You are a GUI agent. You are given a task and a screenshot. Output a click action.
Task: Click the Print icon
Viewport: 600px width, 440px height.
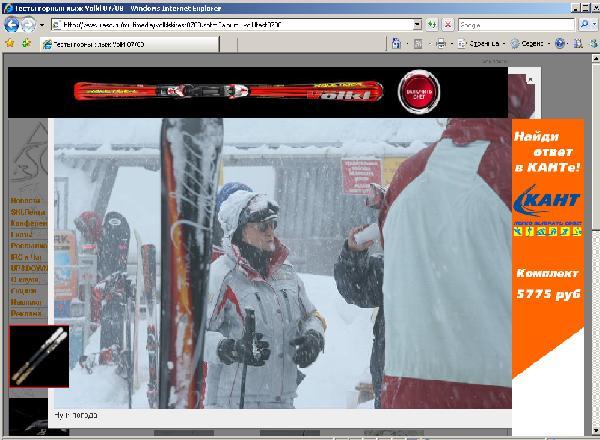pyautogui.click(x=440, y=44)
